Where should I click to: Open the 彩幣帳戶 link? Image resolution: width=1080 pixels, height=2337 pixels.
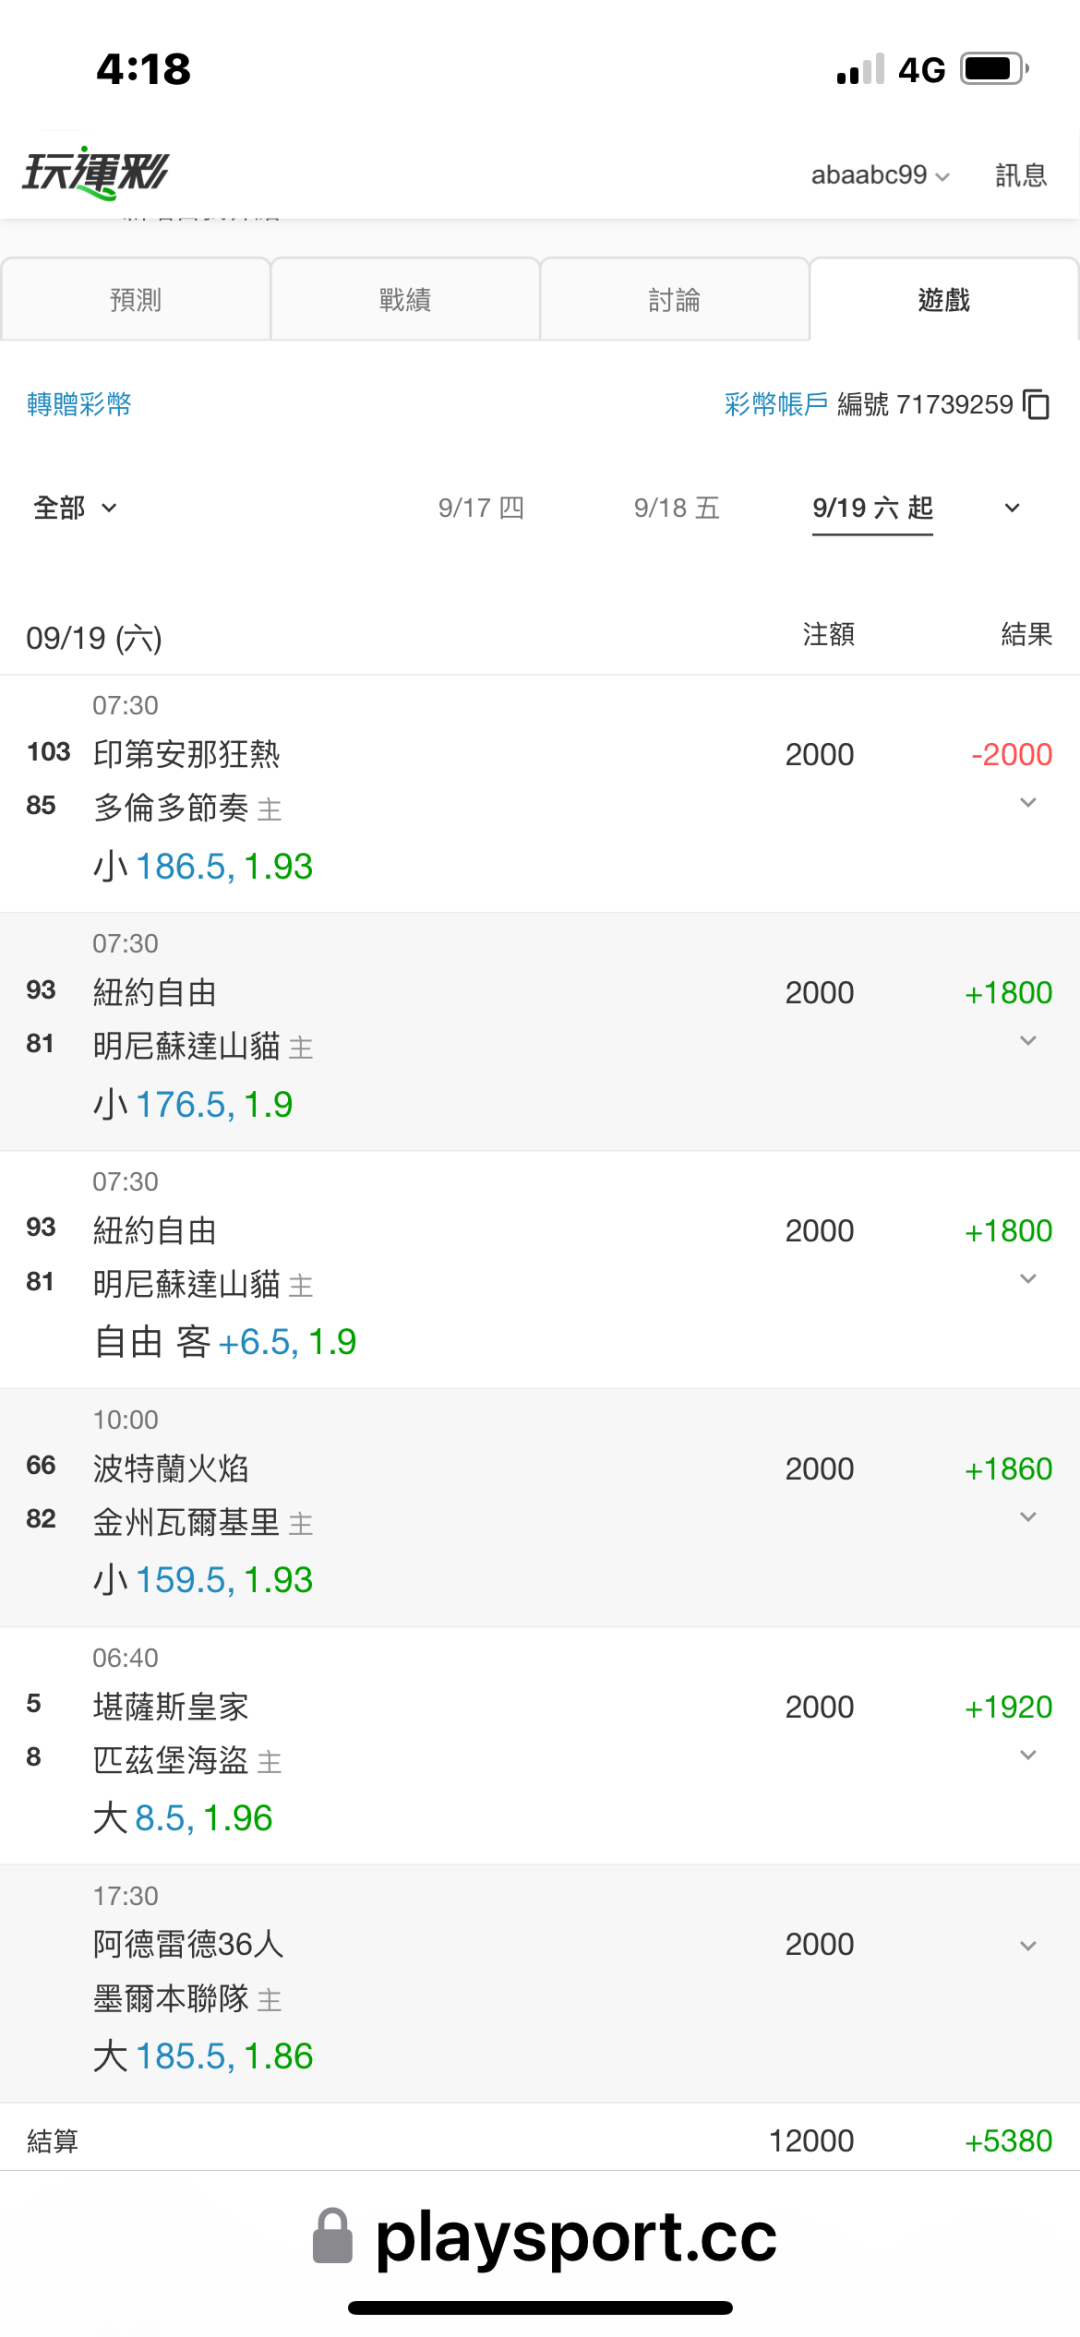[776, 404]
